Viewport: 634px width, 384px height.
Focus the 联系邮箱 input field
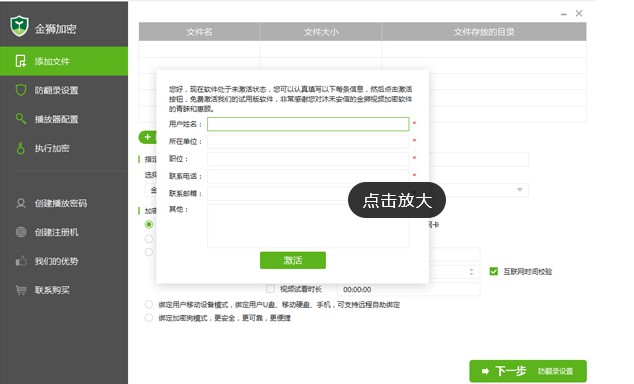(x=308, y=194)
